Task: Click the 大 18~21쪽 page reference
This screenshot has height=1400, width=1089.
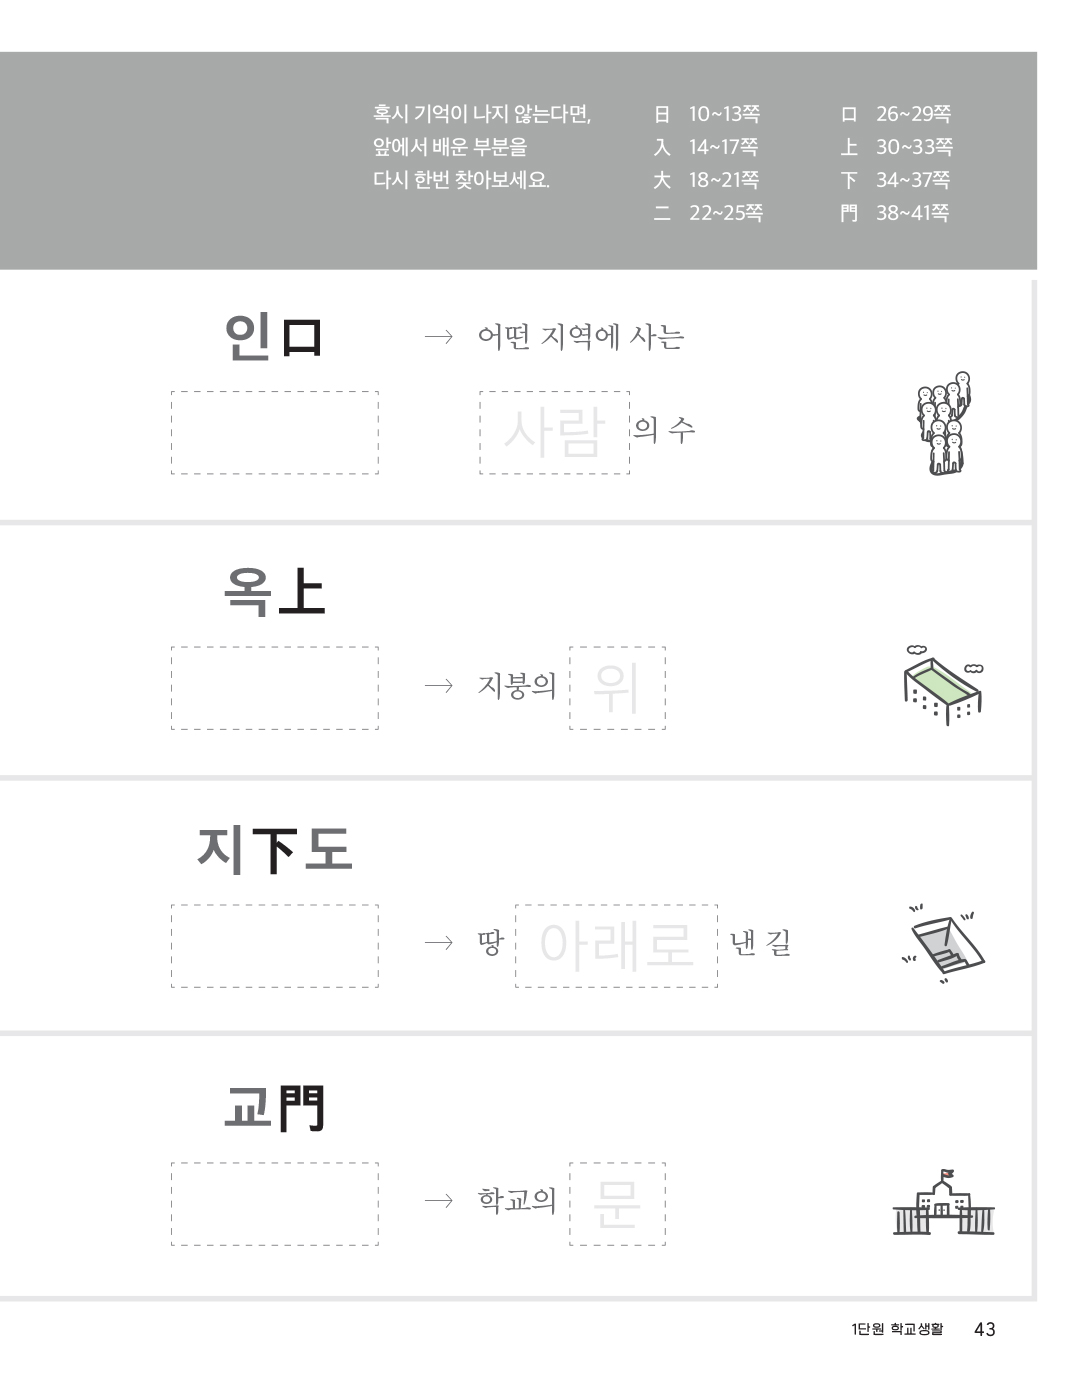Action: click(707, 180)
